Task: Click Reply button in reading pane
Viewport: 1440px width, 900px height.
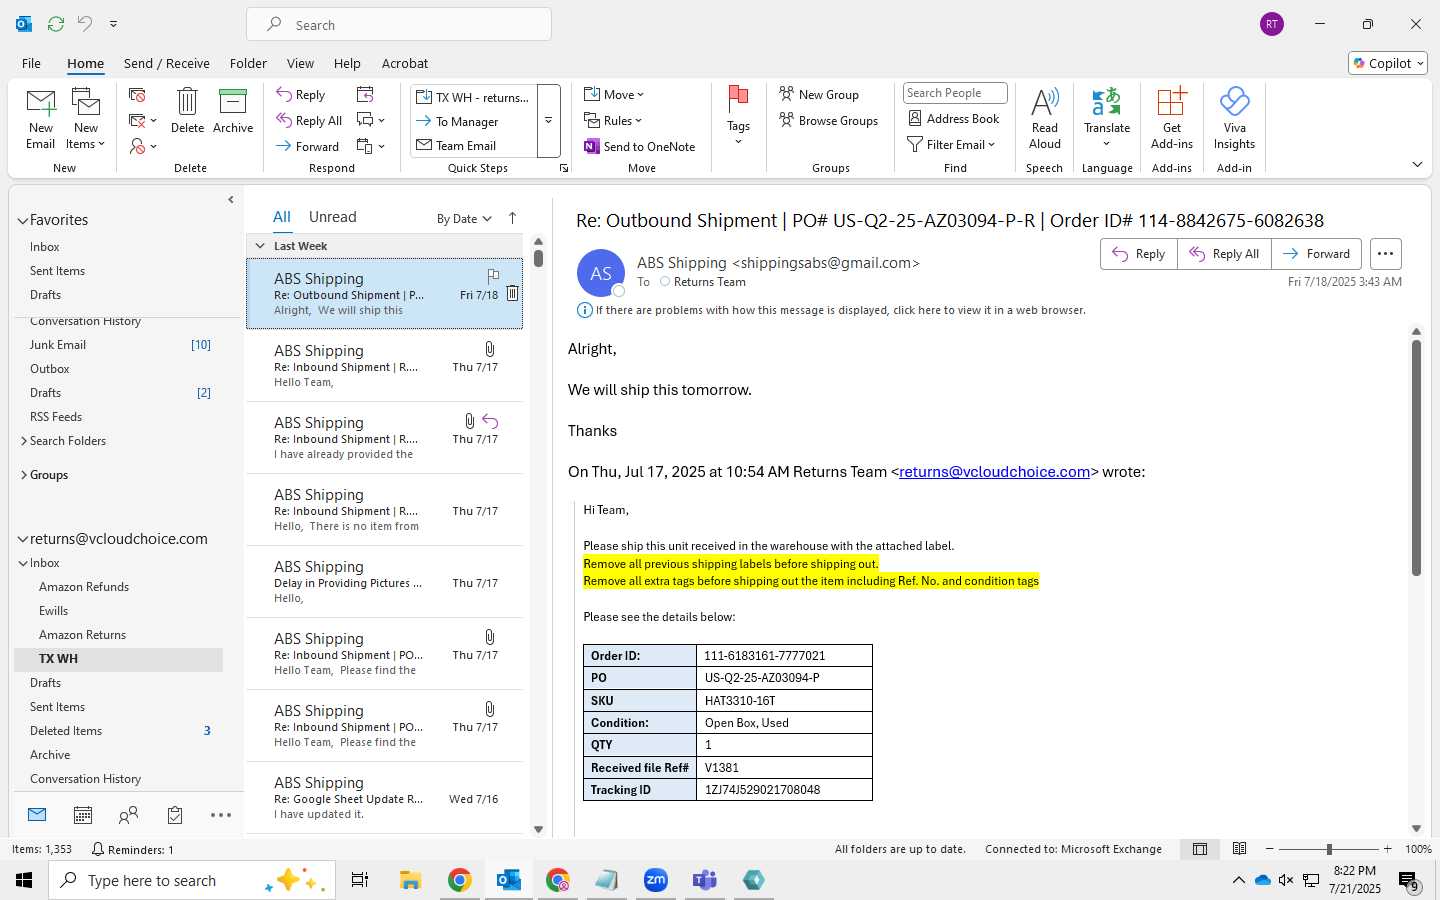Action: (x=1139, y=254)
